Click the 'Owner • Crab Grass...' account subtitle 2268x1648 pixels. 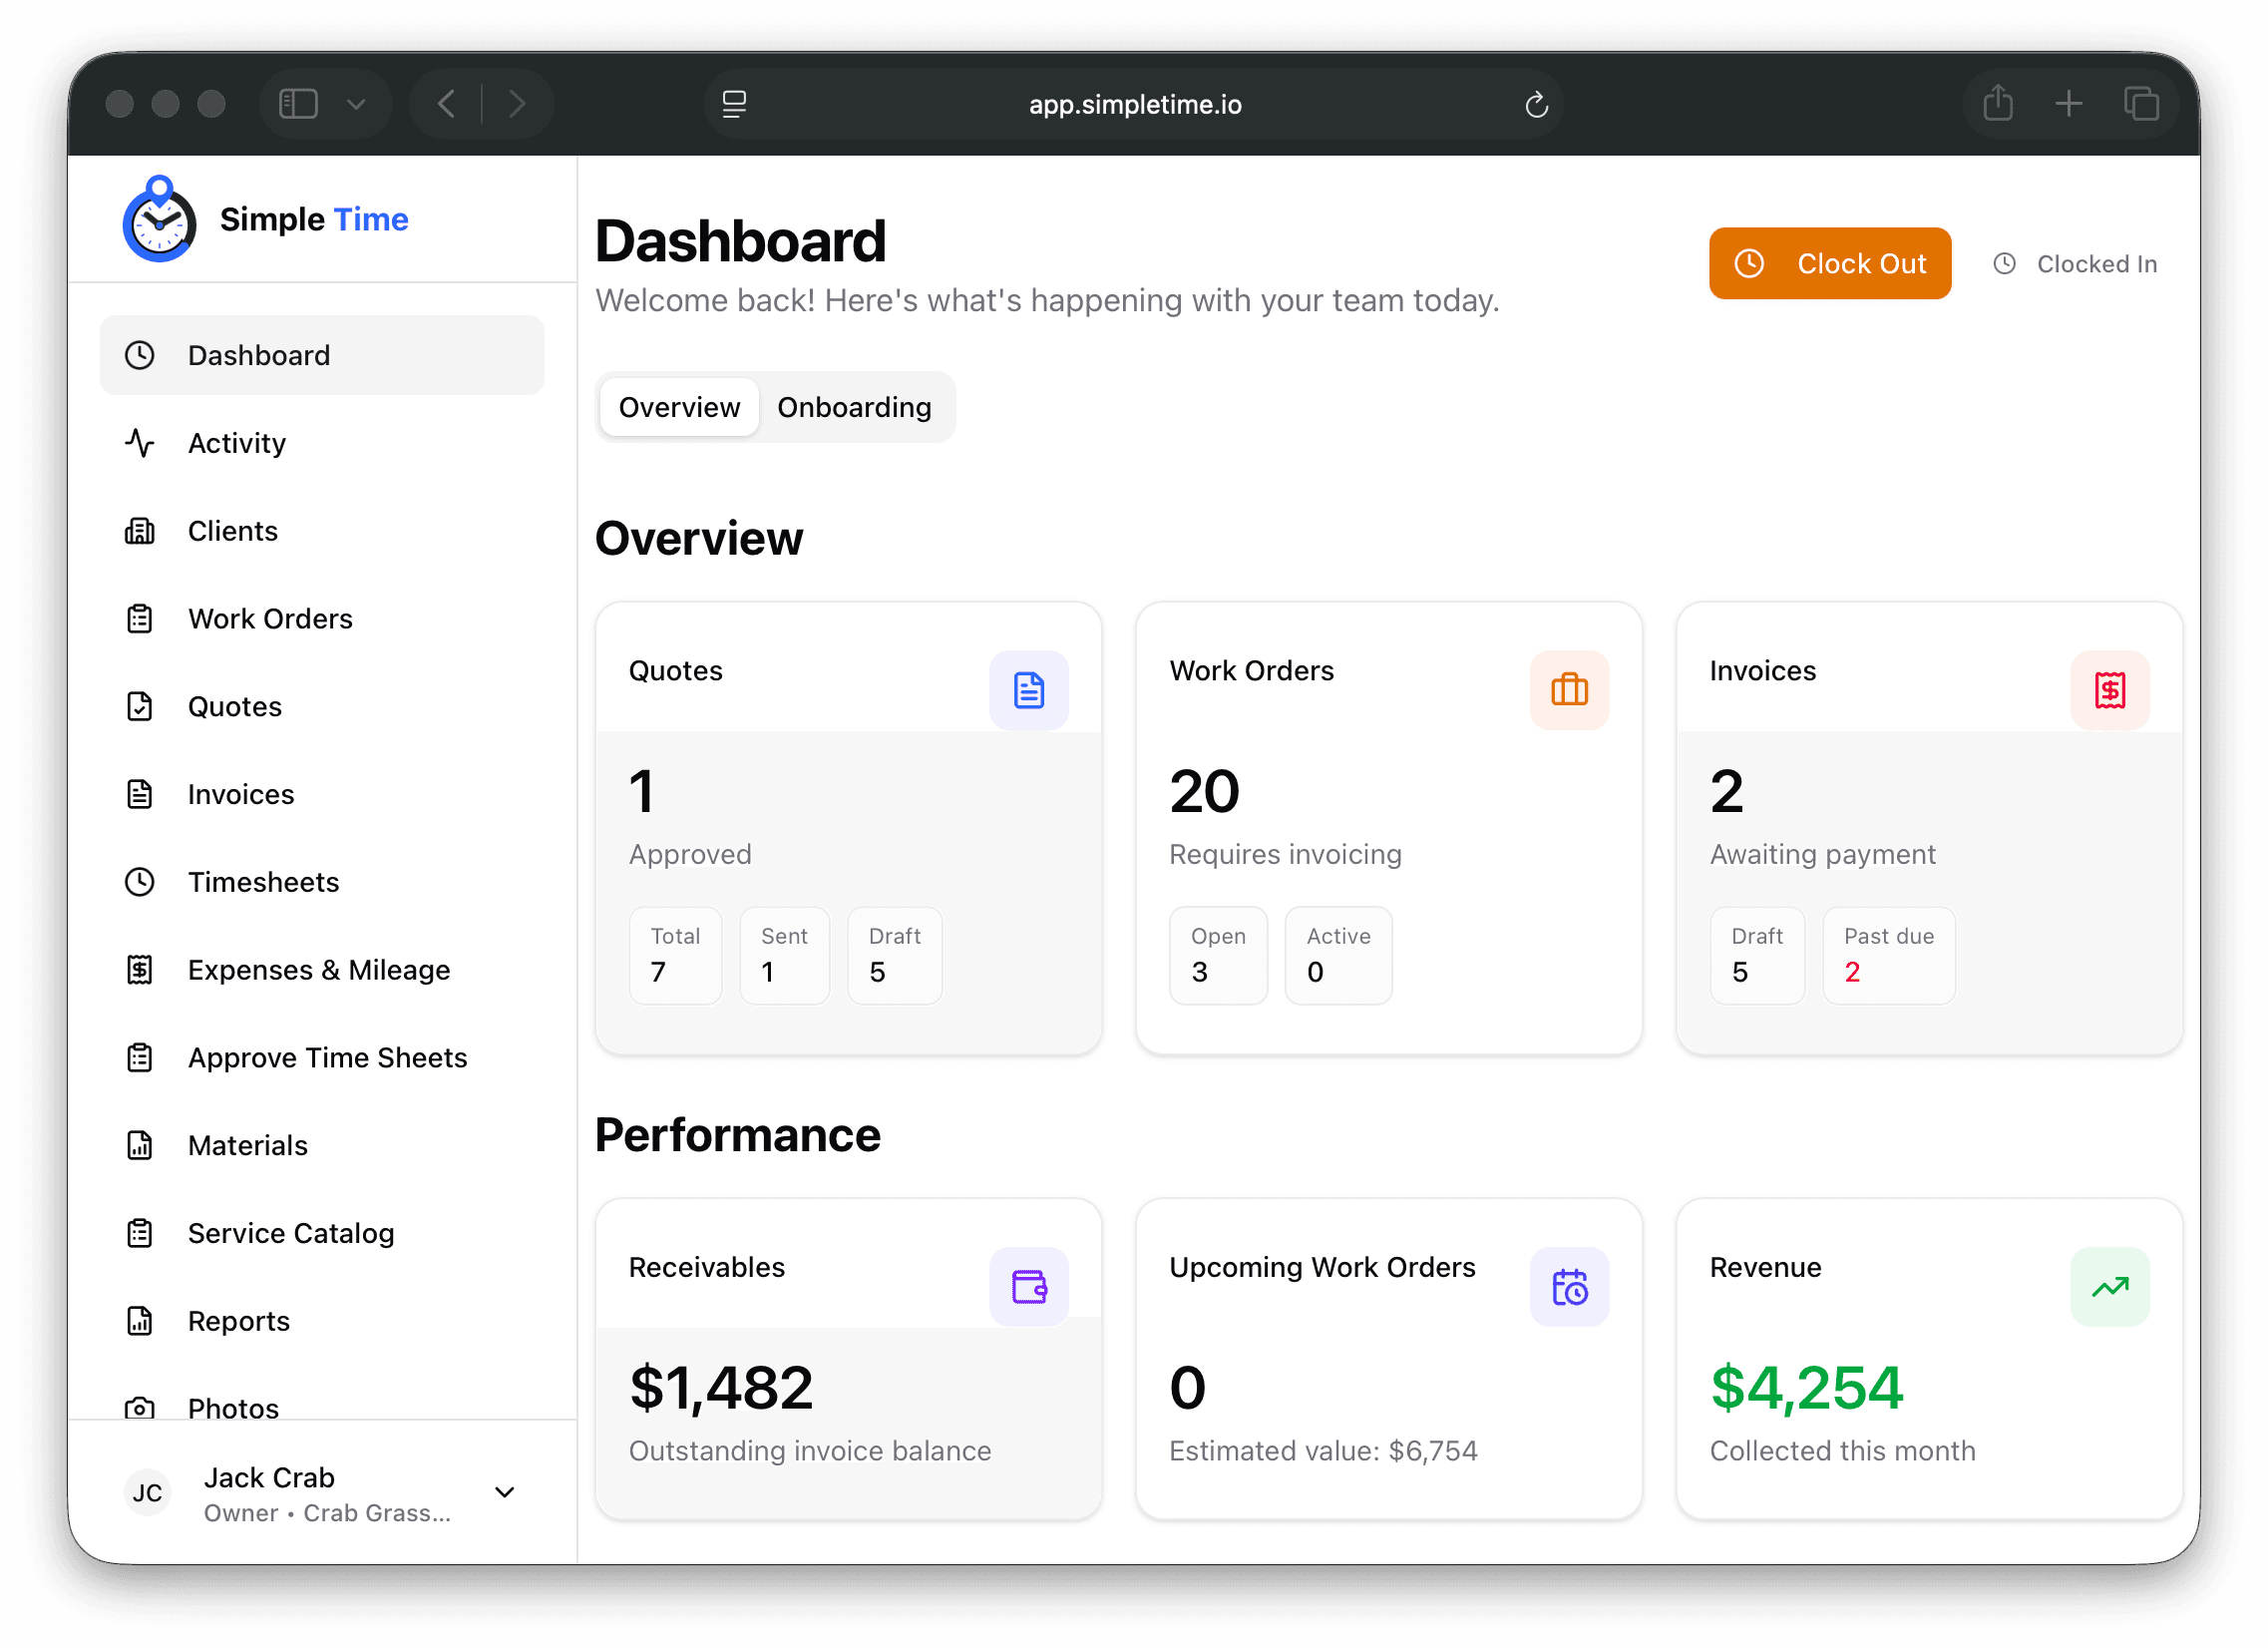328,1514
